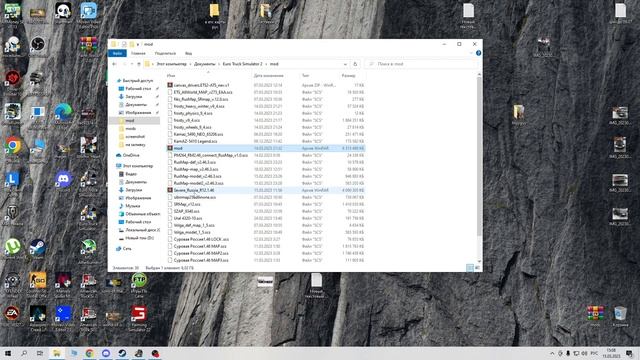Open the Файл tab in Explorer ribbon
The width and height of the screenshot is (640, 360).
[x=117, y=53]
